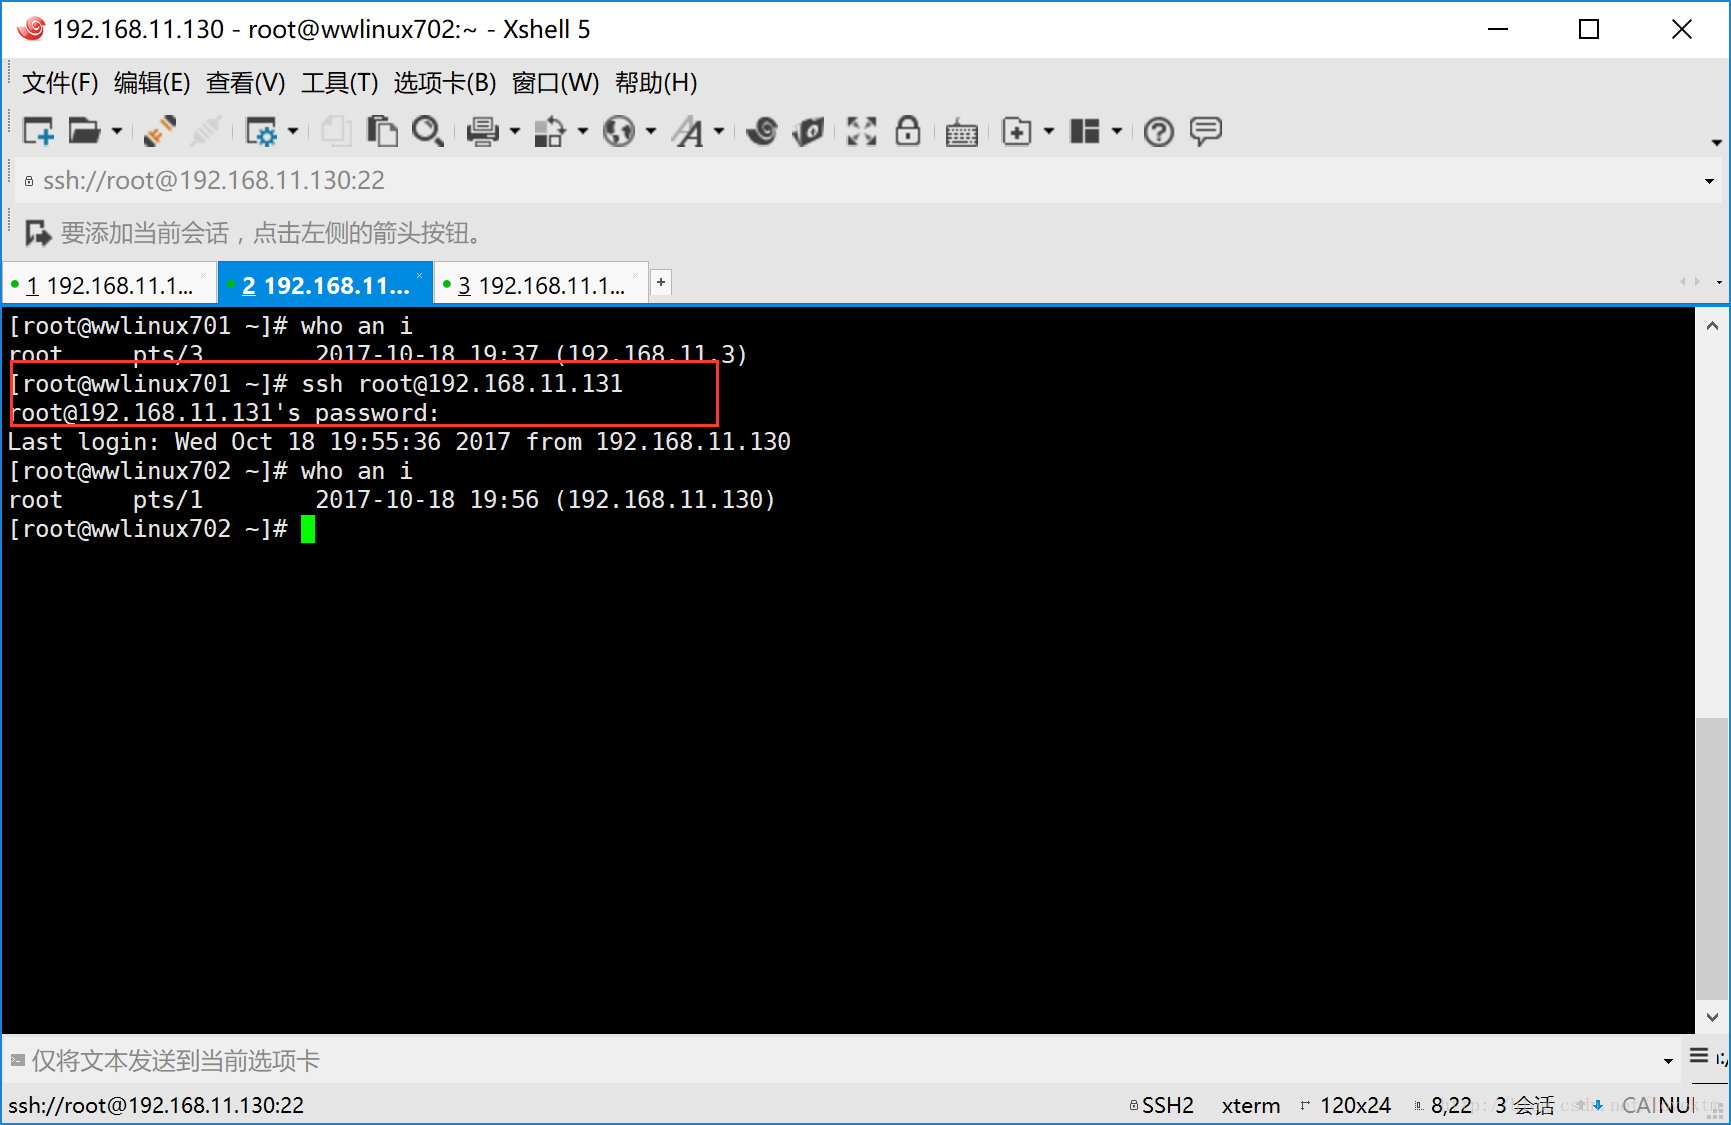
Task: Open session Properties gear icon
Action: (262, 131)
